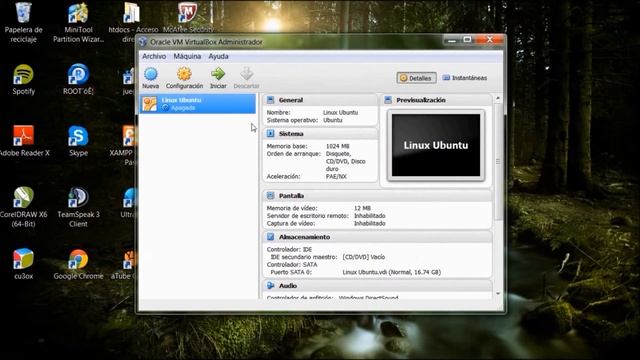Click the General section icon

(270, 100)
